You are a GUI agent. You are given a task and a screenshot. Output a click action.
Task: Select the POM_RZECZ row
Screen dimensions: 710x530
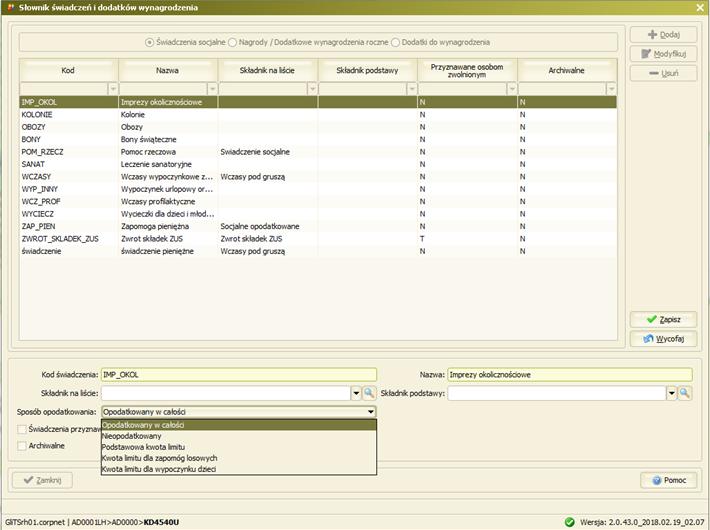tap(318, 152)
